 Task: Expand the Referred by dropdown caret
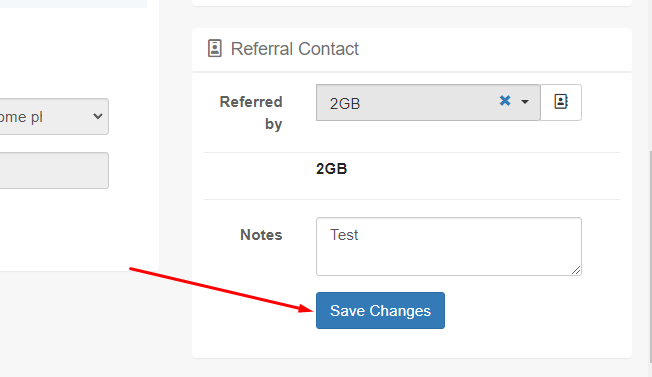point(525,102)
